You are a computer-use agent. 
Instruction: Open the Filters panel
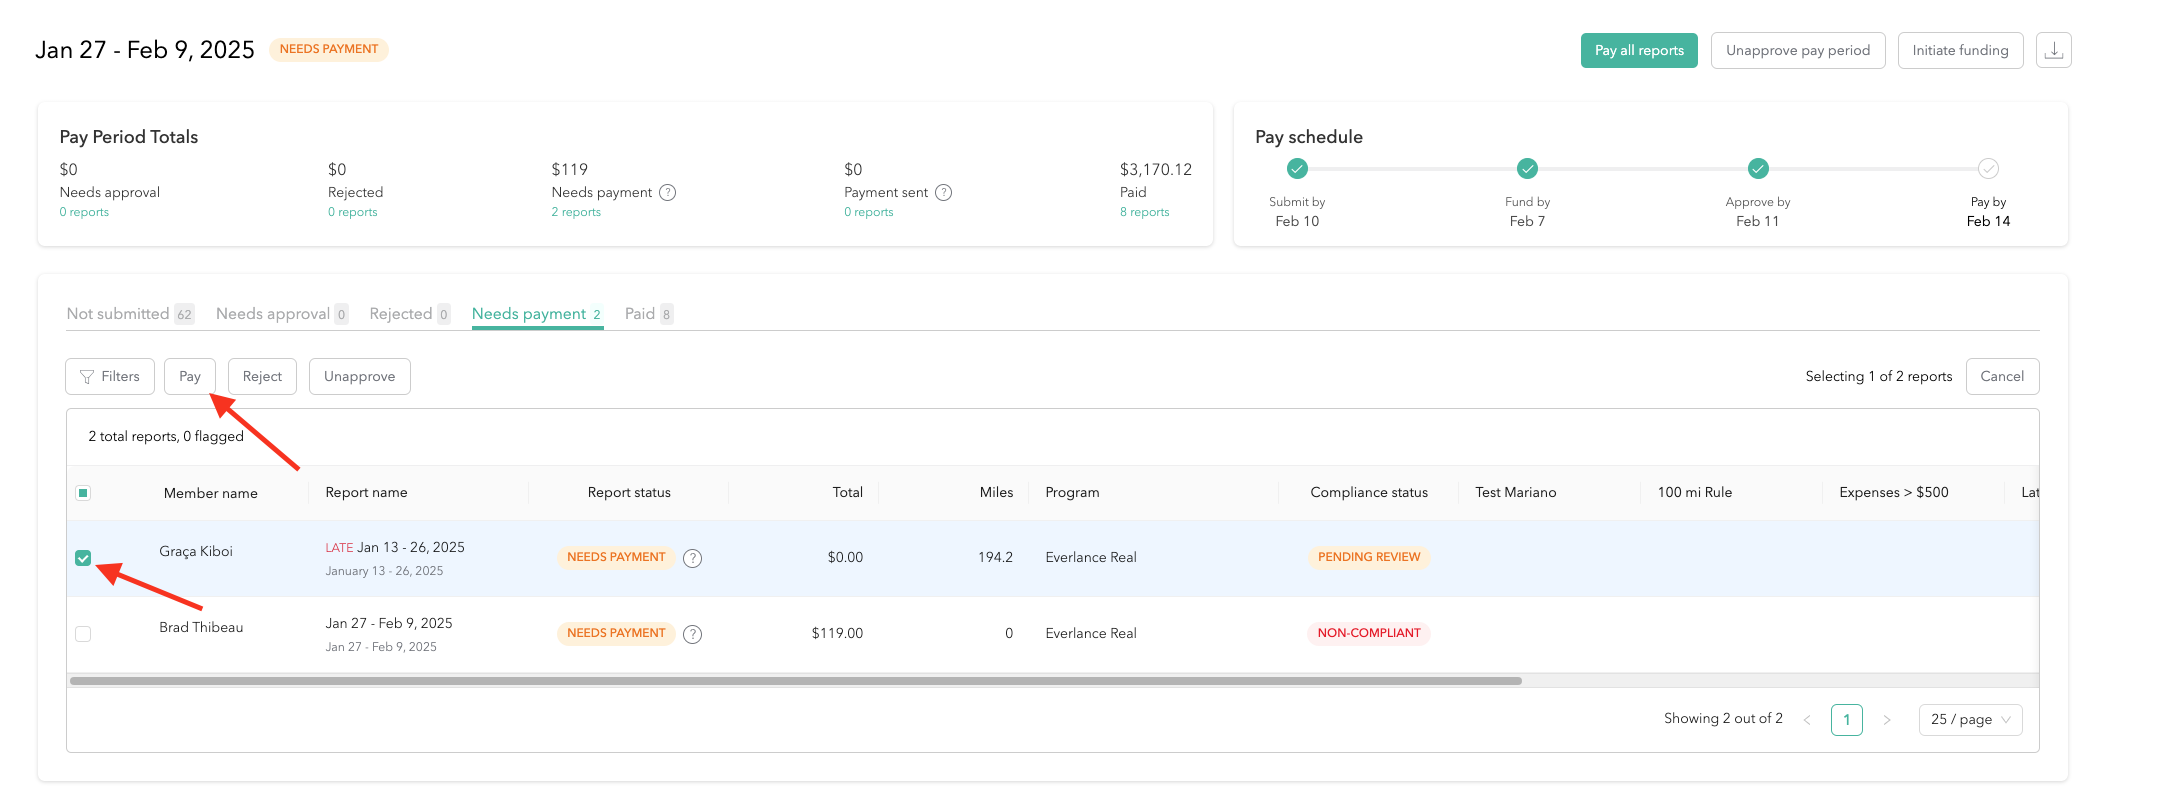tap(110, 376)
